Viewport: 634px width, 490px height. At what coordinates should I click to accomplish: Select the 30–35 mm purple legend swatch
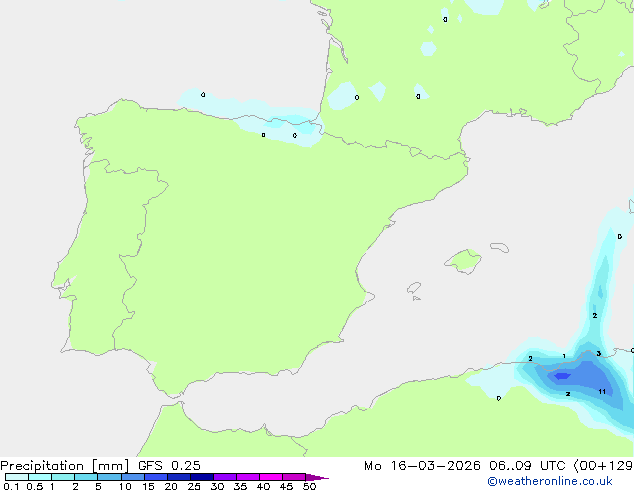point(225,477)
